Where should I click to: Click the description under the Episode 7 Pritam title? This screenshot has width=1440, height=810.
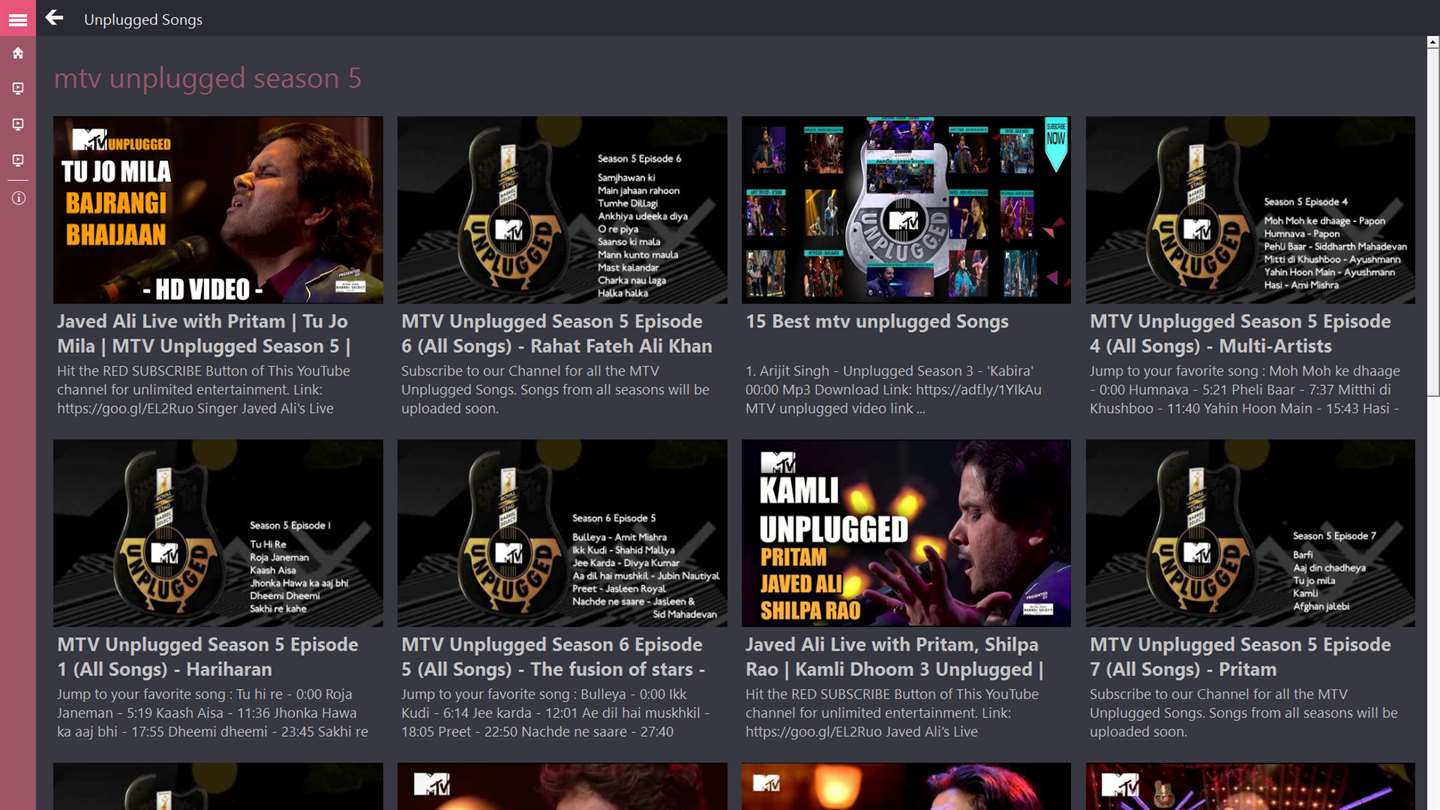click(1244, 713)
